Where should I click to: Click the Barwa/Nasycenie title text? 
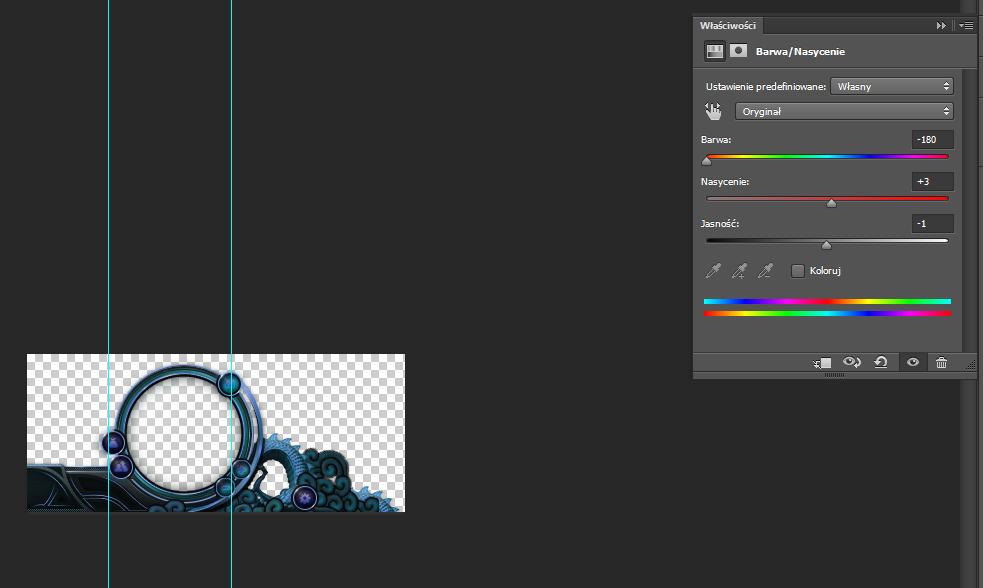[800, 51]
